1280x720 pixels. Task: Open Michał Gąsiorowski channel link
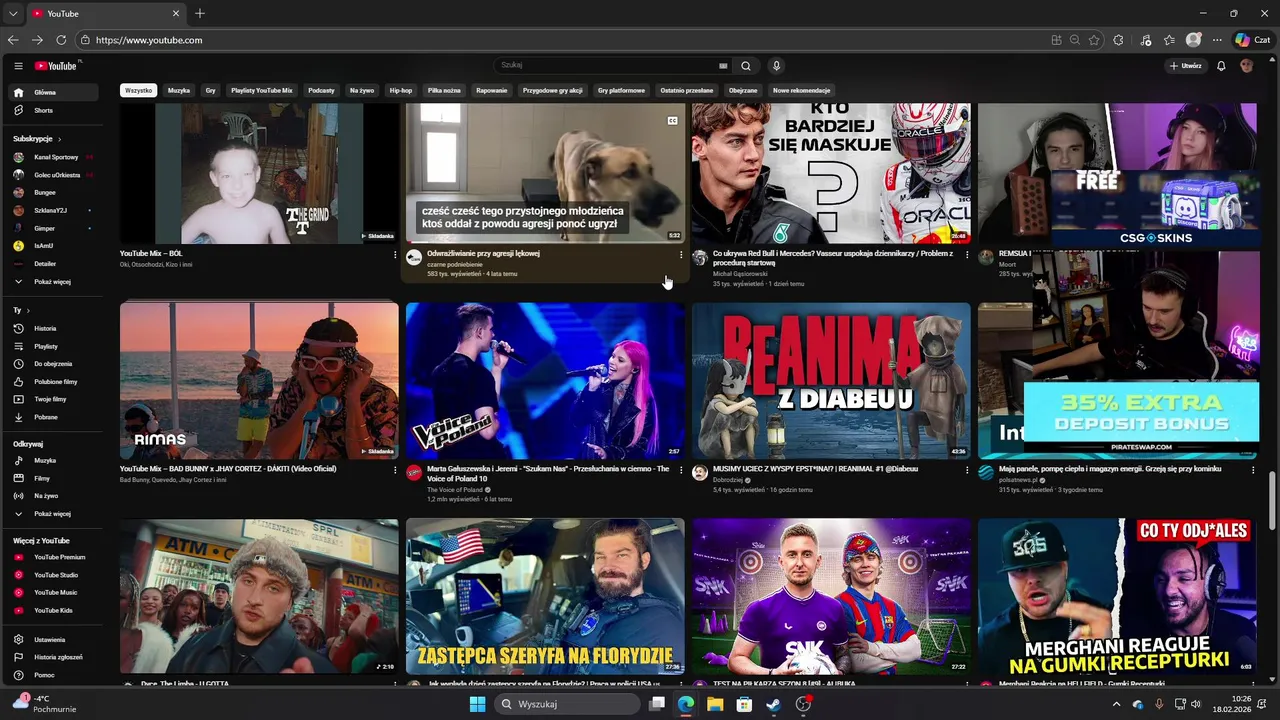740,274
